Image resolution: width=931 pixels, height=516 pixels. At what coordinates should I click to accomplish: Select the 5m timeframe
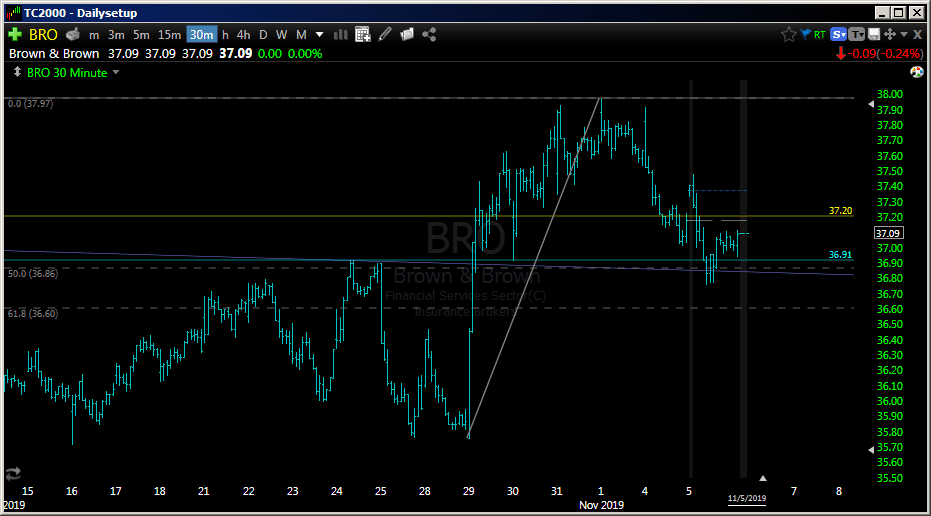click(x=141, y=35)
